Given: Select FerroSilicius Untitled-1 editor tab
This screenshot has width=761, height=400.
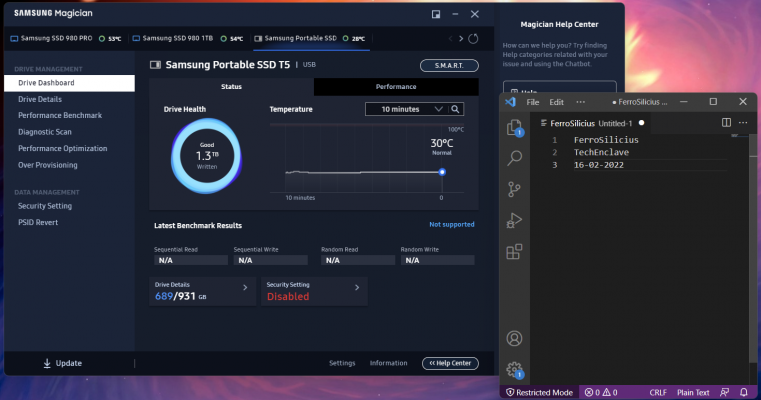Looking at the screenshot, I should (x=592, y=123).
